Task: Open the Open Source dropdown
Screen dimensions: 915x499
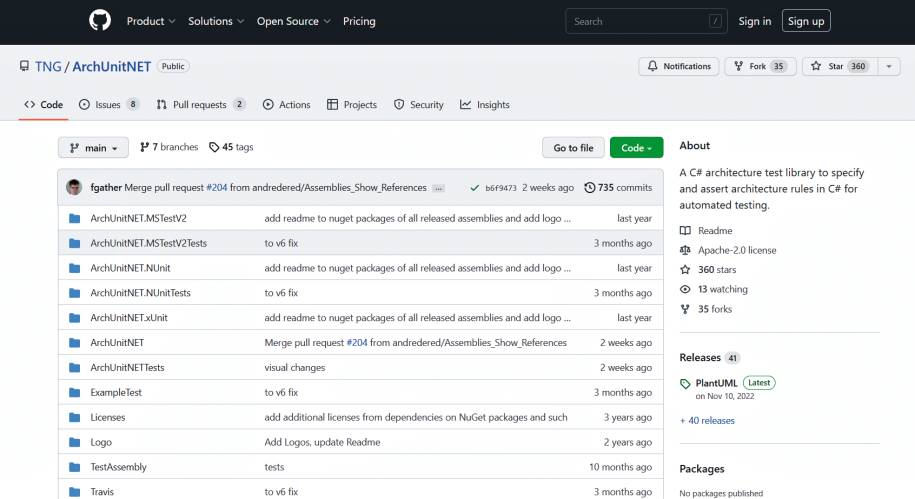Action: (294, 21)
